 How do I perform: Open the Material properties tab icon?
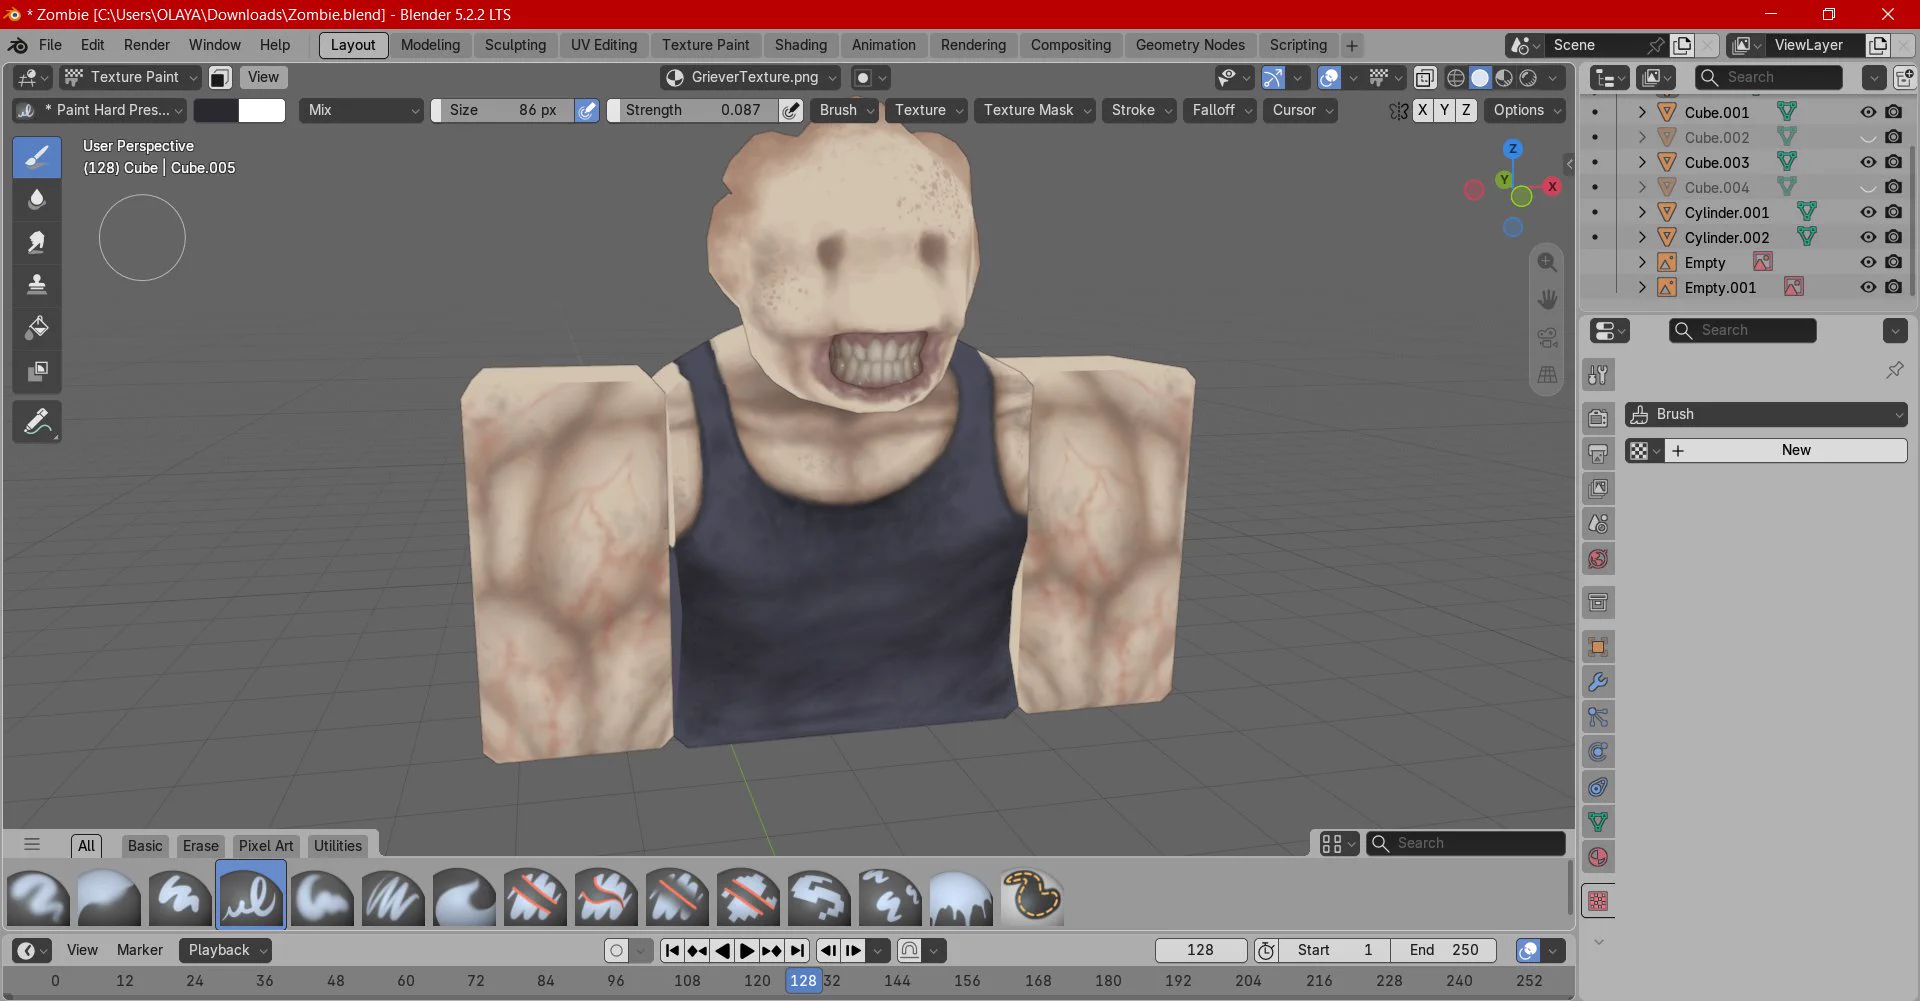[1598, 857]
